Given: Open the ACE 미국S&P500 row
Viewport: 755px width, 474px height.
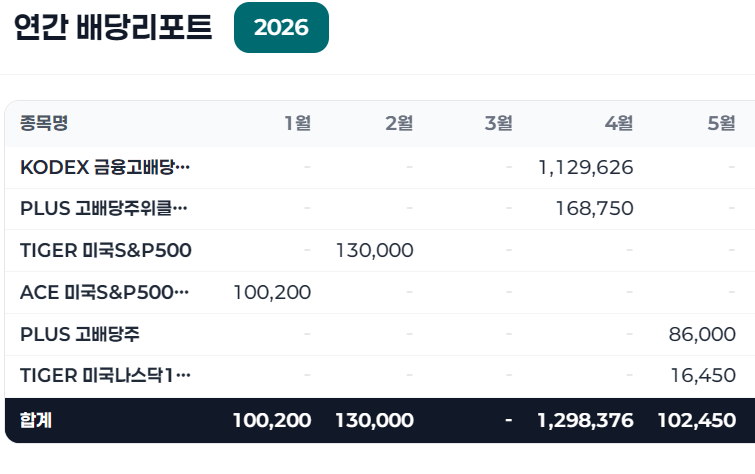Looking at the screenshot, I should point(380,292).
